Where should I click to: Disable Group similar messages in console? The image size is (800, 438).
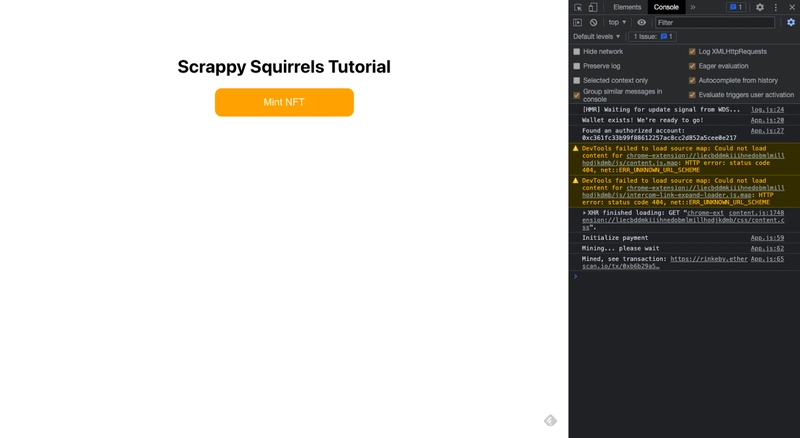pyautogui.click(x=577, y=95)
